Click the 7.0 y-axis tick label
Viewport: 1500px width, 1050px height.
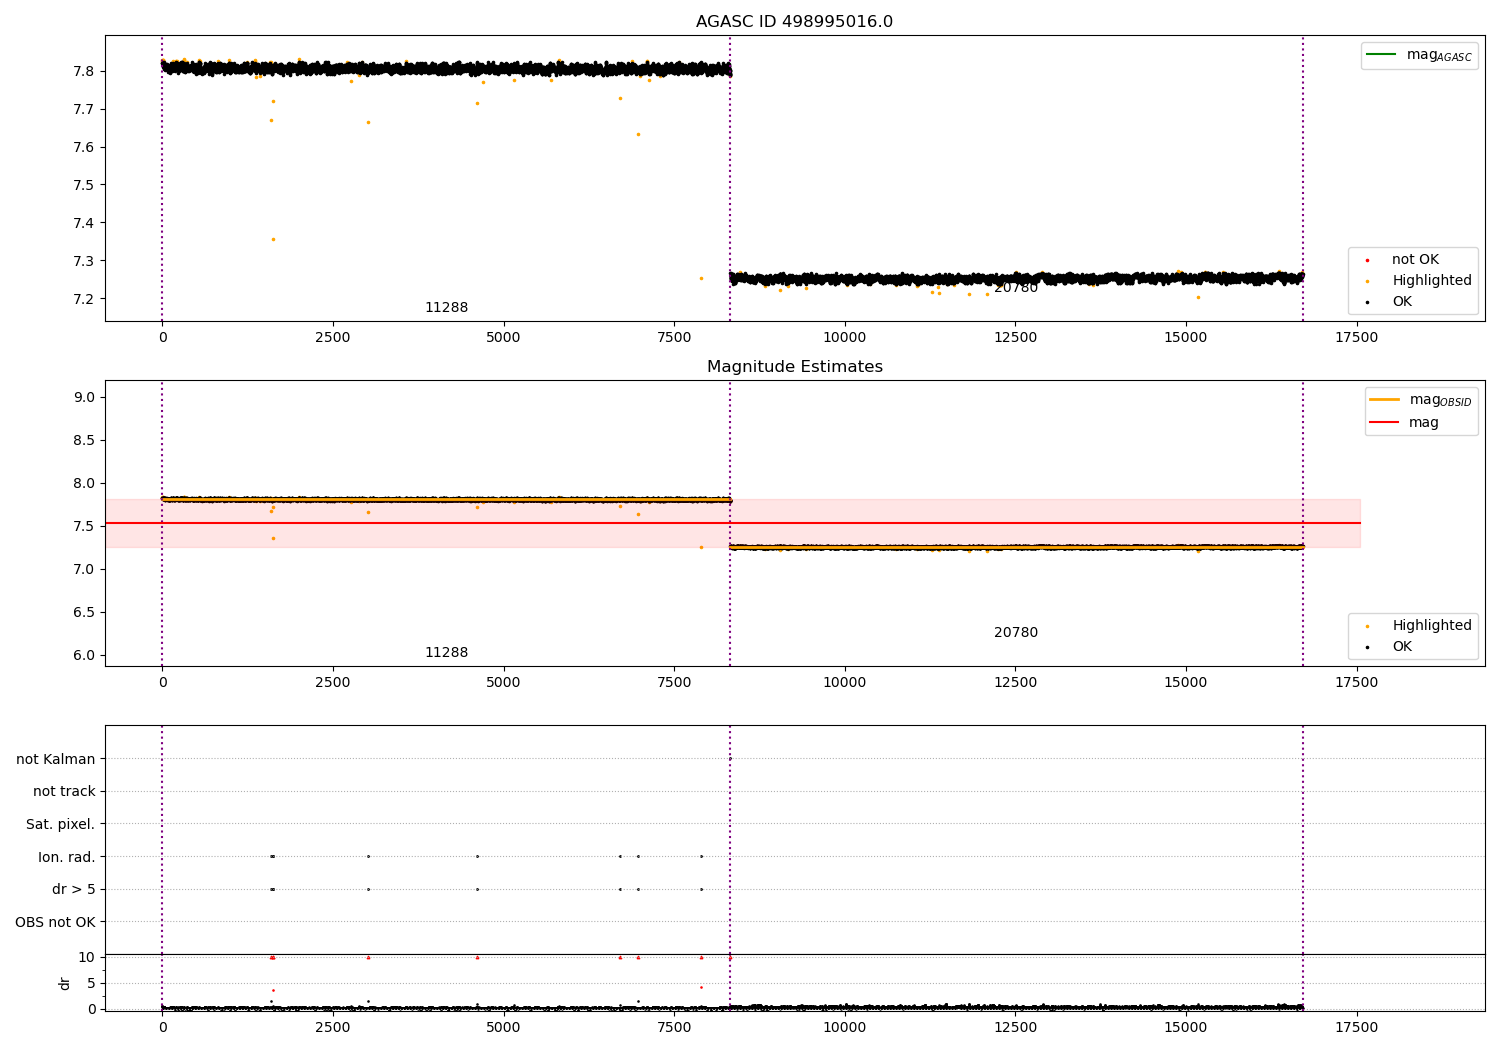pyautogui.click(x=83, y=569)
